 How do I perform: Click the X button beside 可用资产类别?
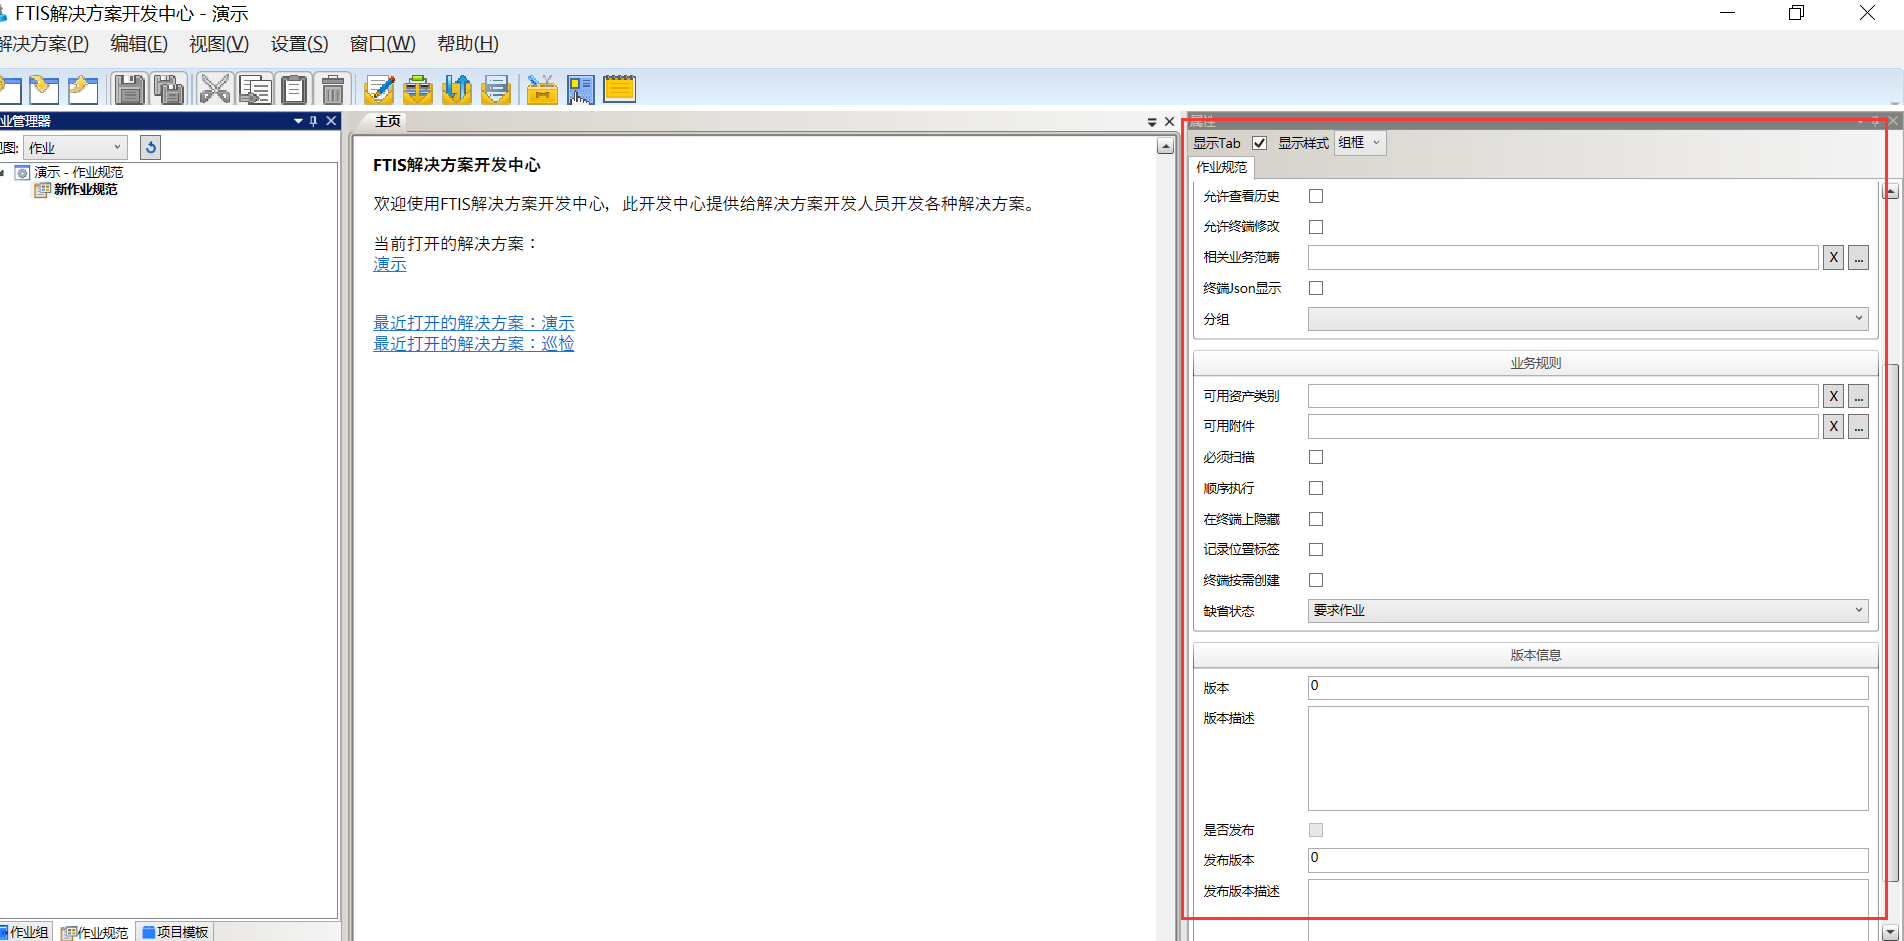(x=1833, y=396)
